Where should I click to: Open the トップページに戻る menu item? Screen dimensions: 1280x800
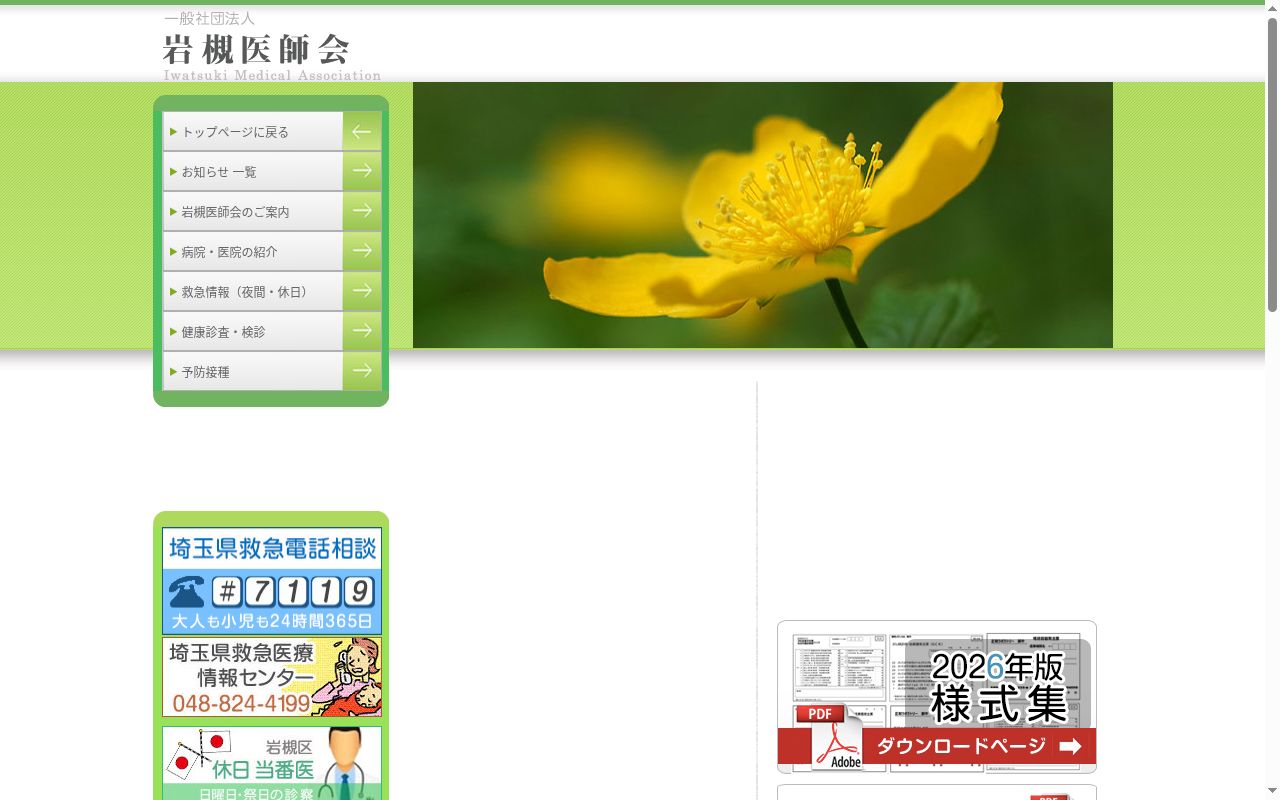272,131
